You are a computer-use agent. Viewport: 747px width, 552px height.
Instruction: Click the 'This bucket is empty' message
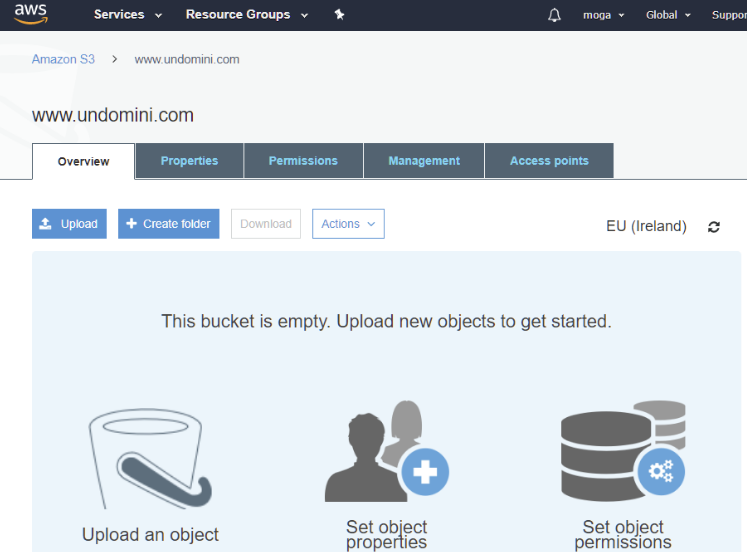tap(386, 321)
